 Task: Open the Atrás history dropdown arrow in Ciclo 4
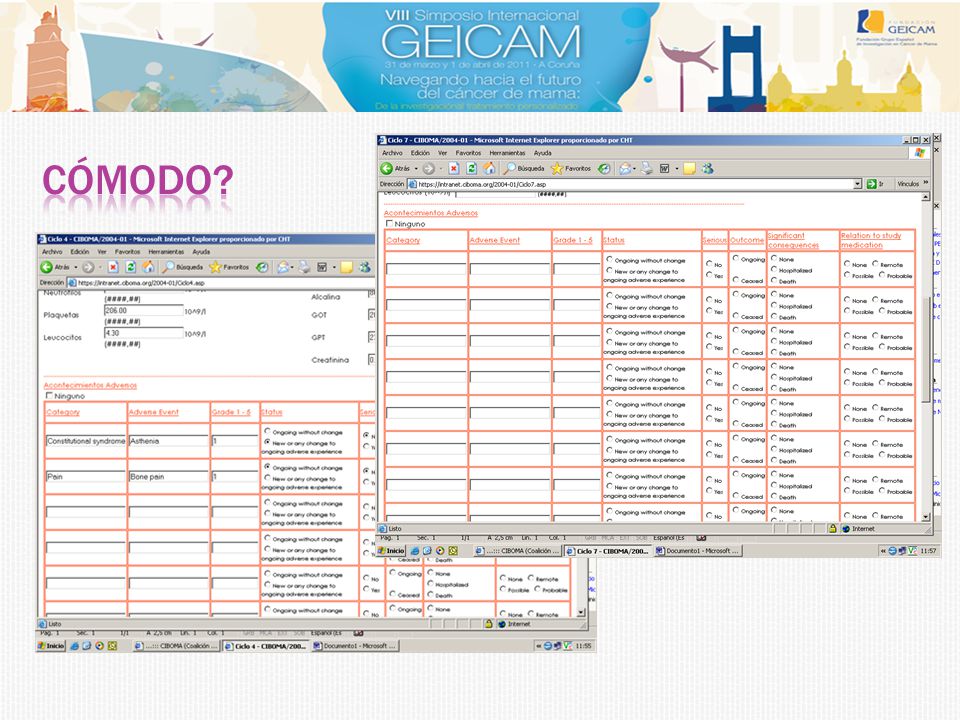coord(75,267)
